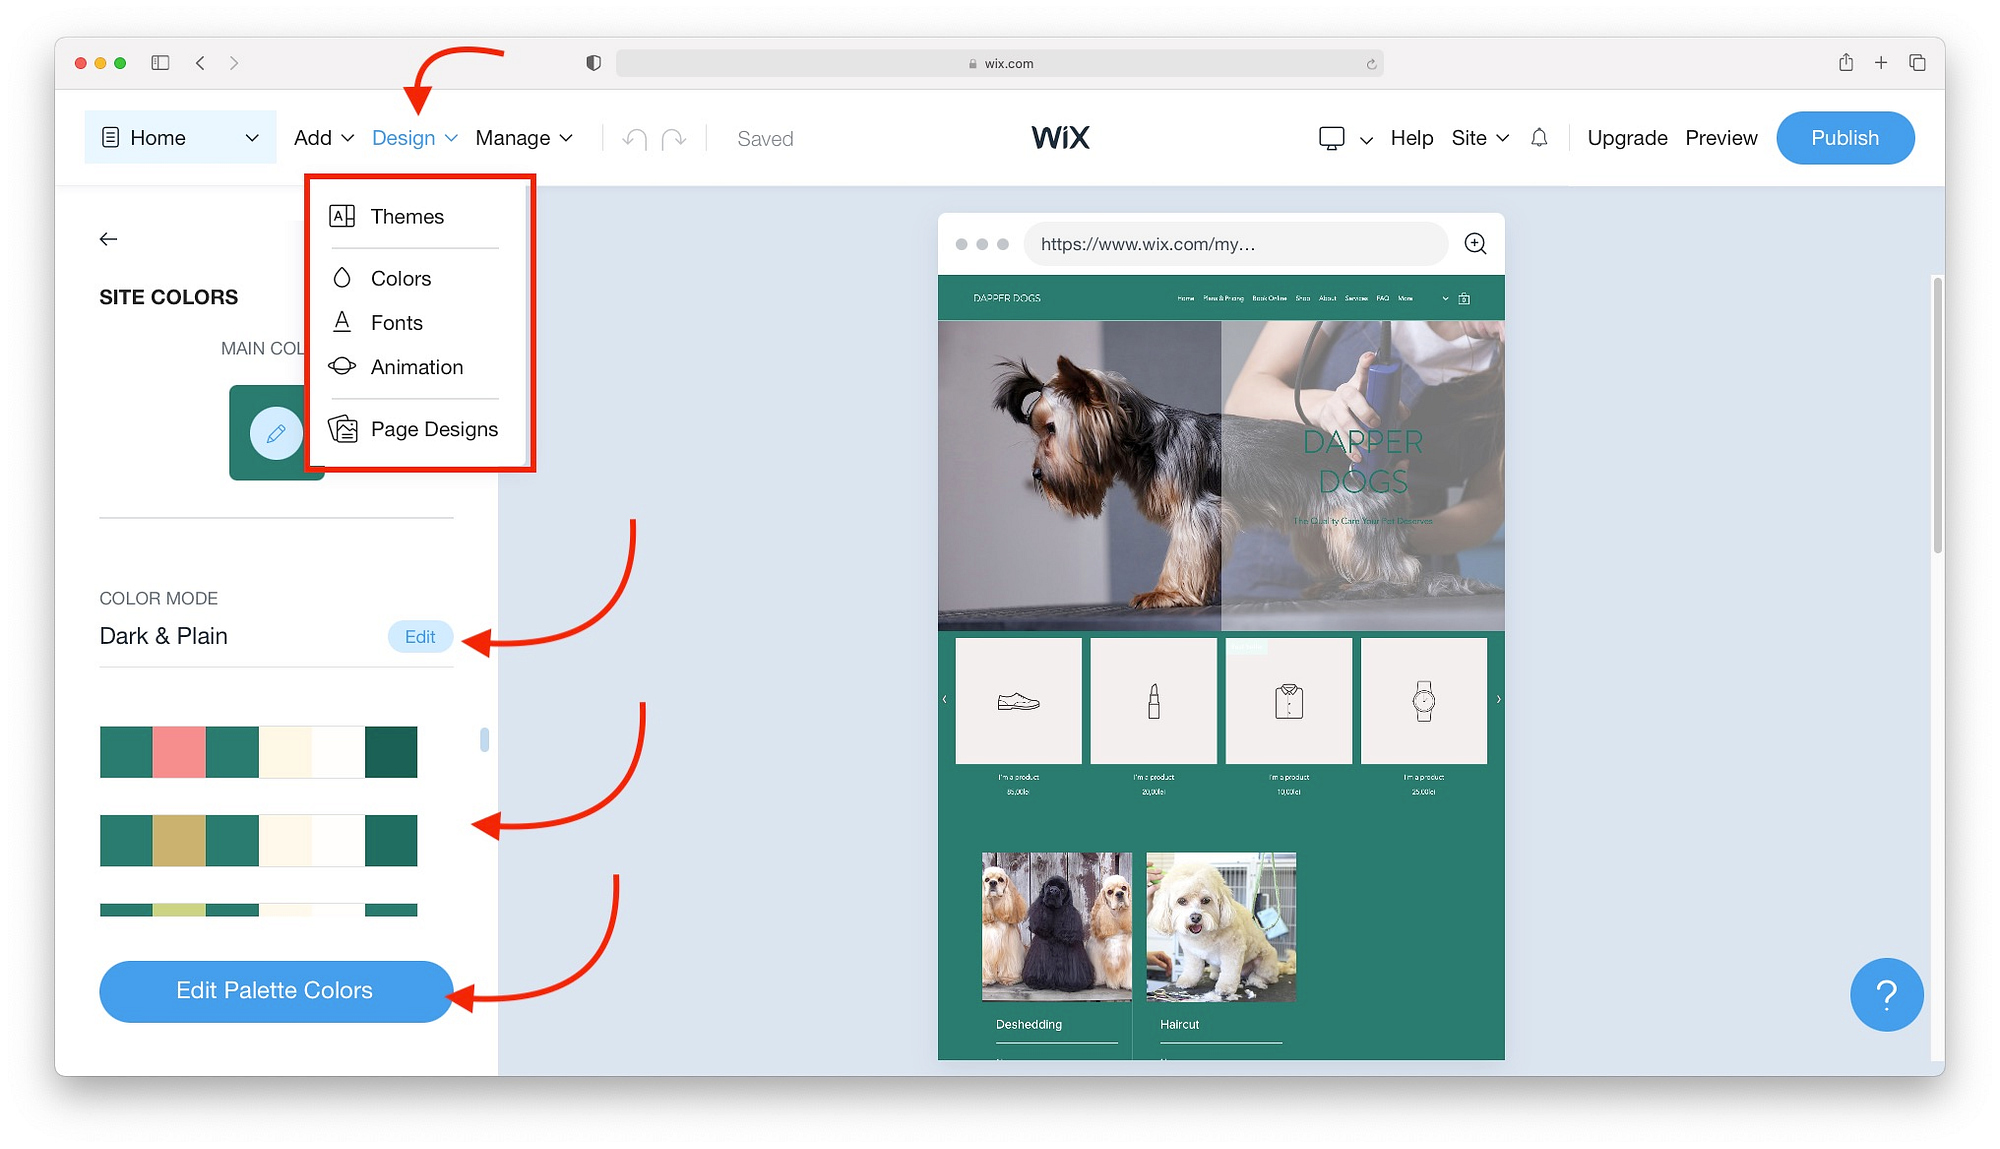Click the Fonts icon in Design menu

tap(343, 322)
